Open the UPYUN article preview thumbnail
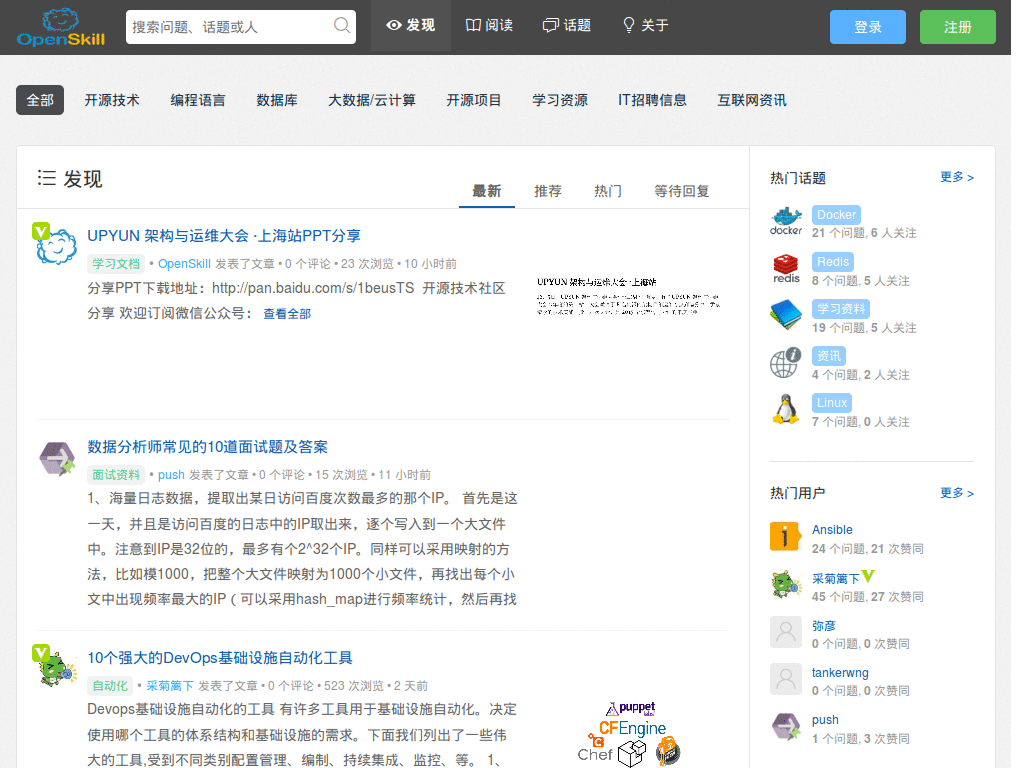 [x=628, y=295]
